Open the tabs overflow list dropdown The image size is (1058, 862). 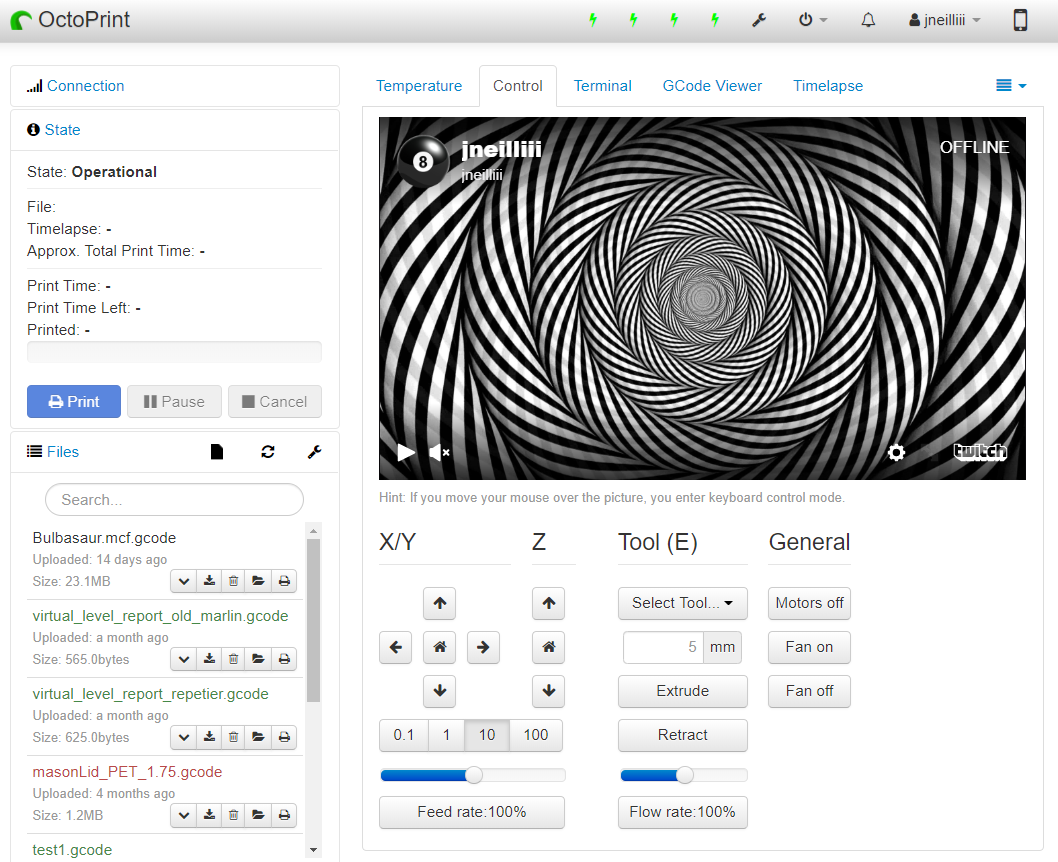[x=1011, y=86]
